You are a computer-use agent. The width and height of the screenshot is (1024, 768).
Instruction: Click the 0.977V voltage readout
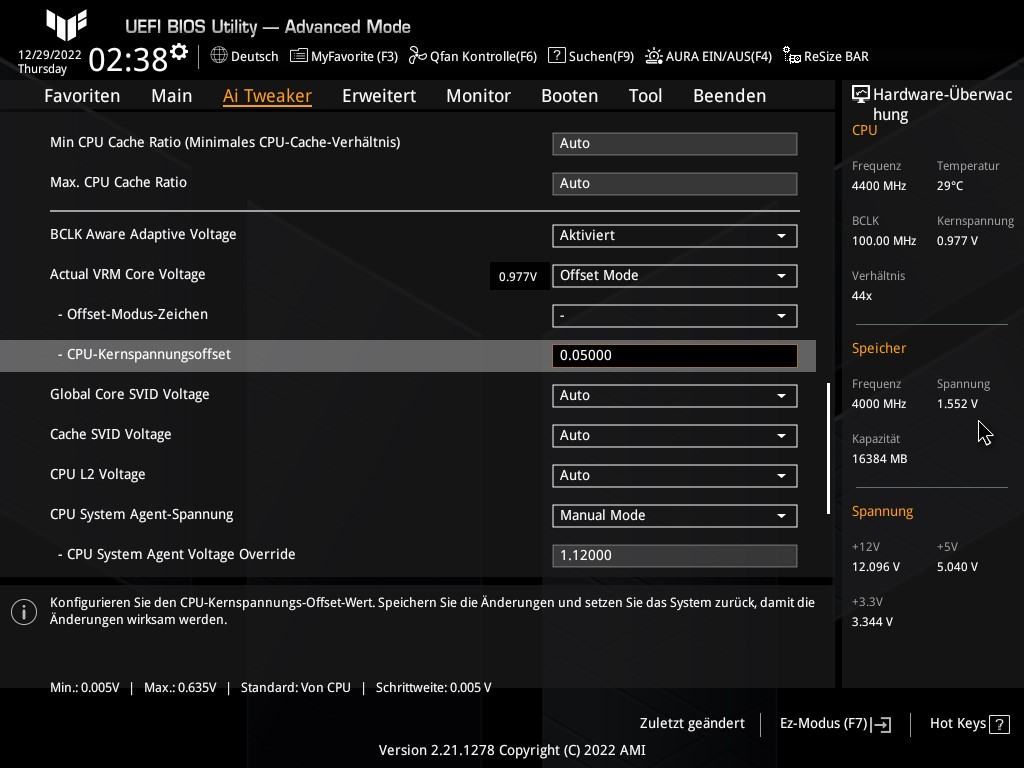pos(518,277)
